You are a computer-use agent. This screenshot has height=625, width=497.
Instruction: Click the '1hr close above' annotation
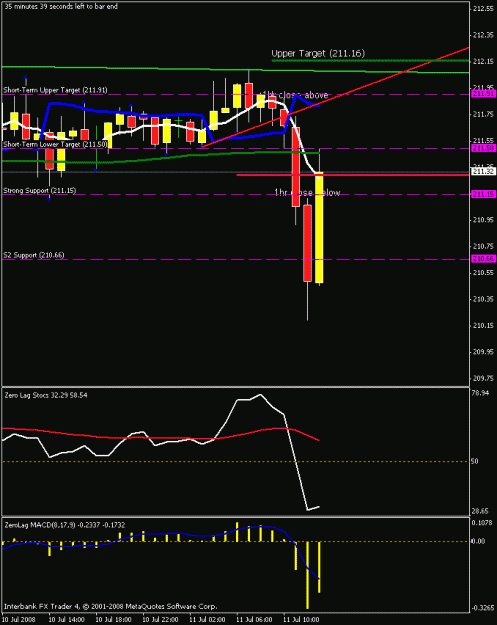click(294, 95)
